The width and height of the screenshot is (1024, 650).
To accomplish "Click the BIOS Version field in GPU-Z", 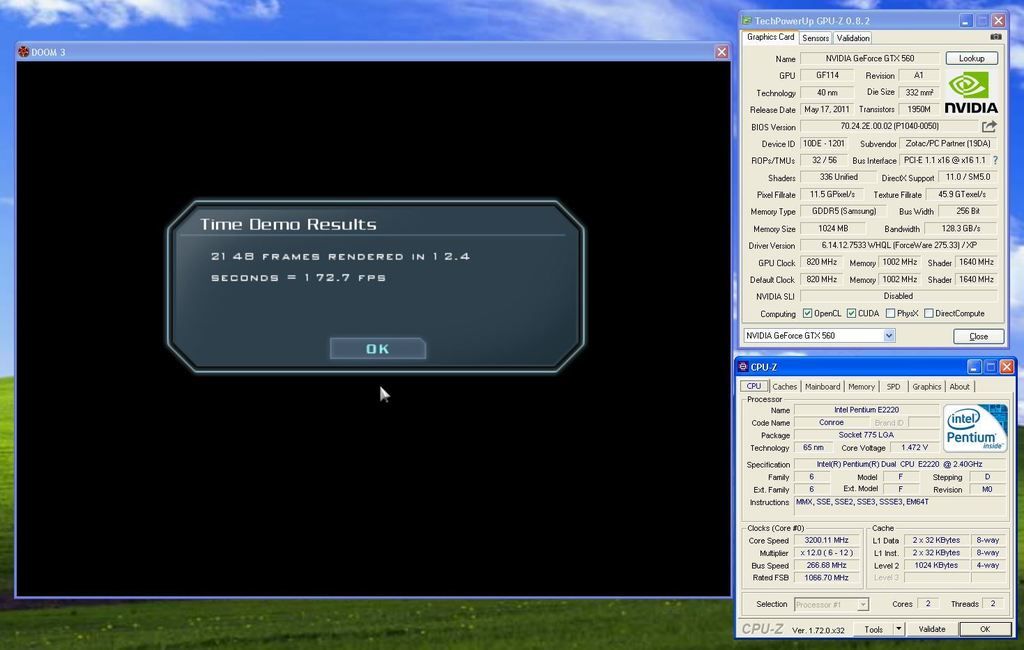I will pyautogui.click(x=889, y=126).
